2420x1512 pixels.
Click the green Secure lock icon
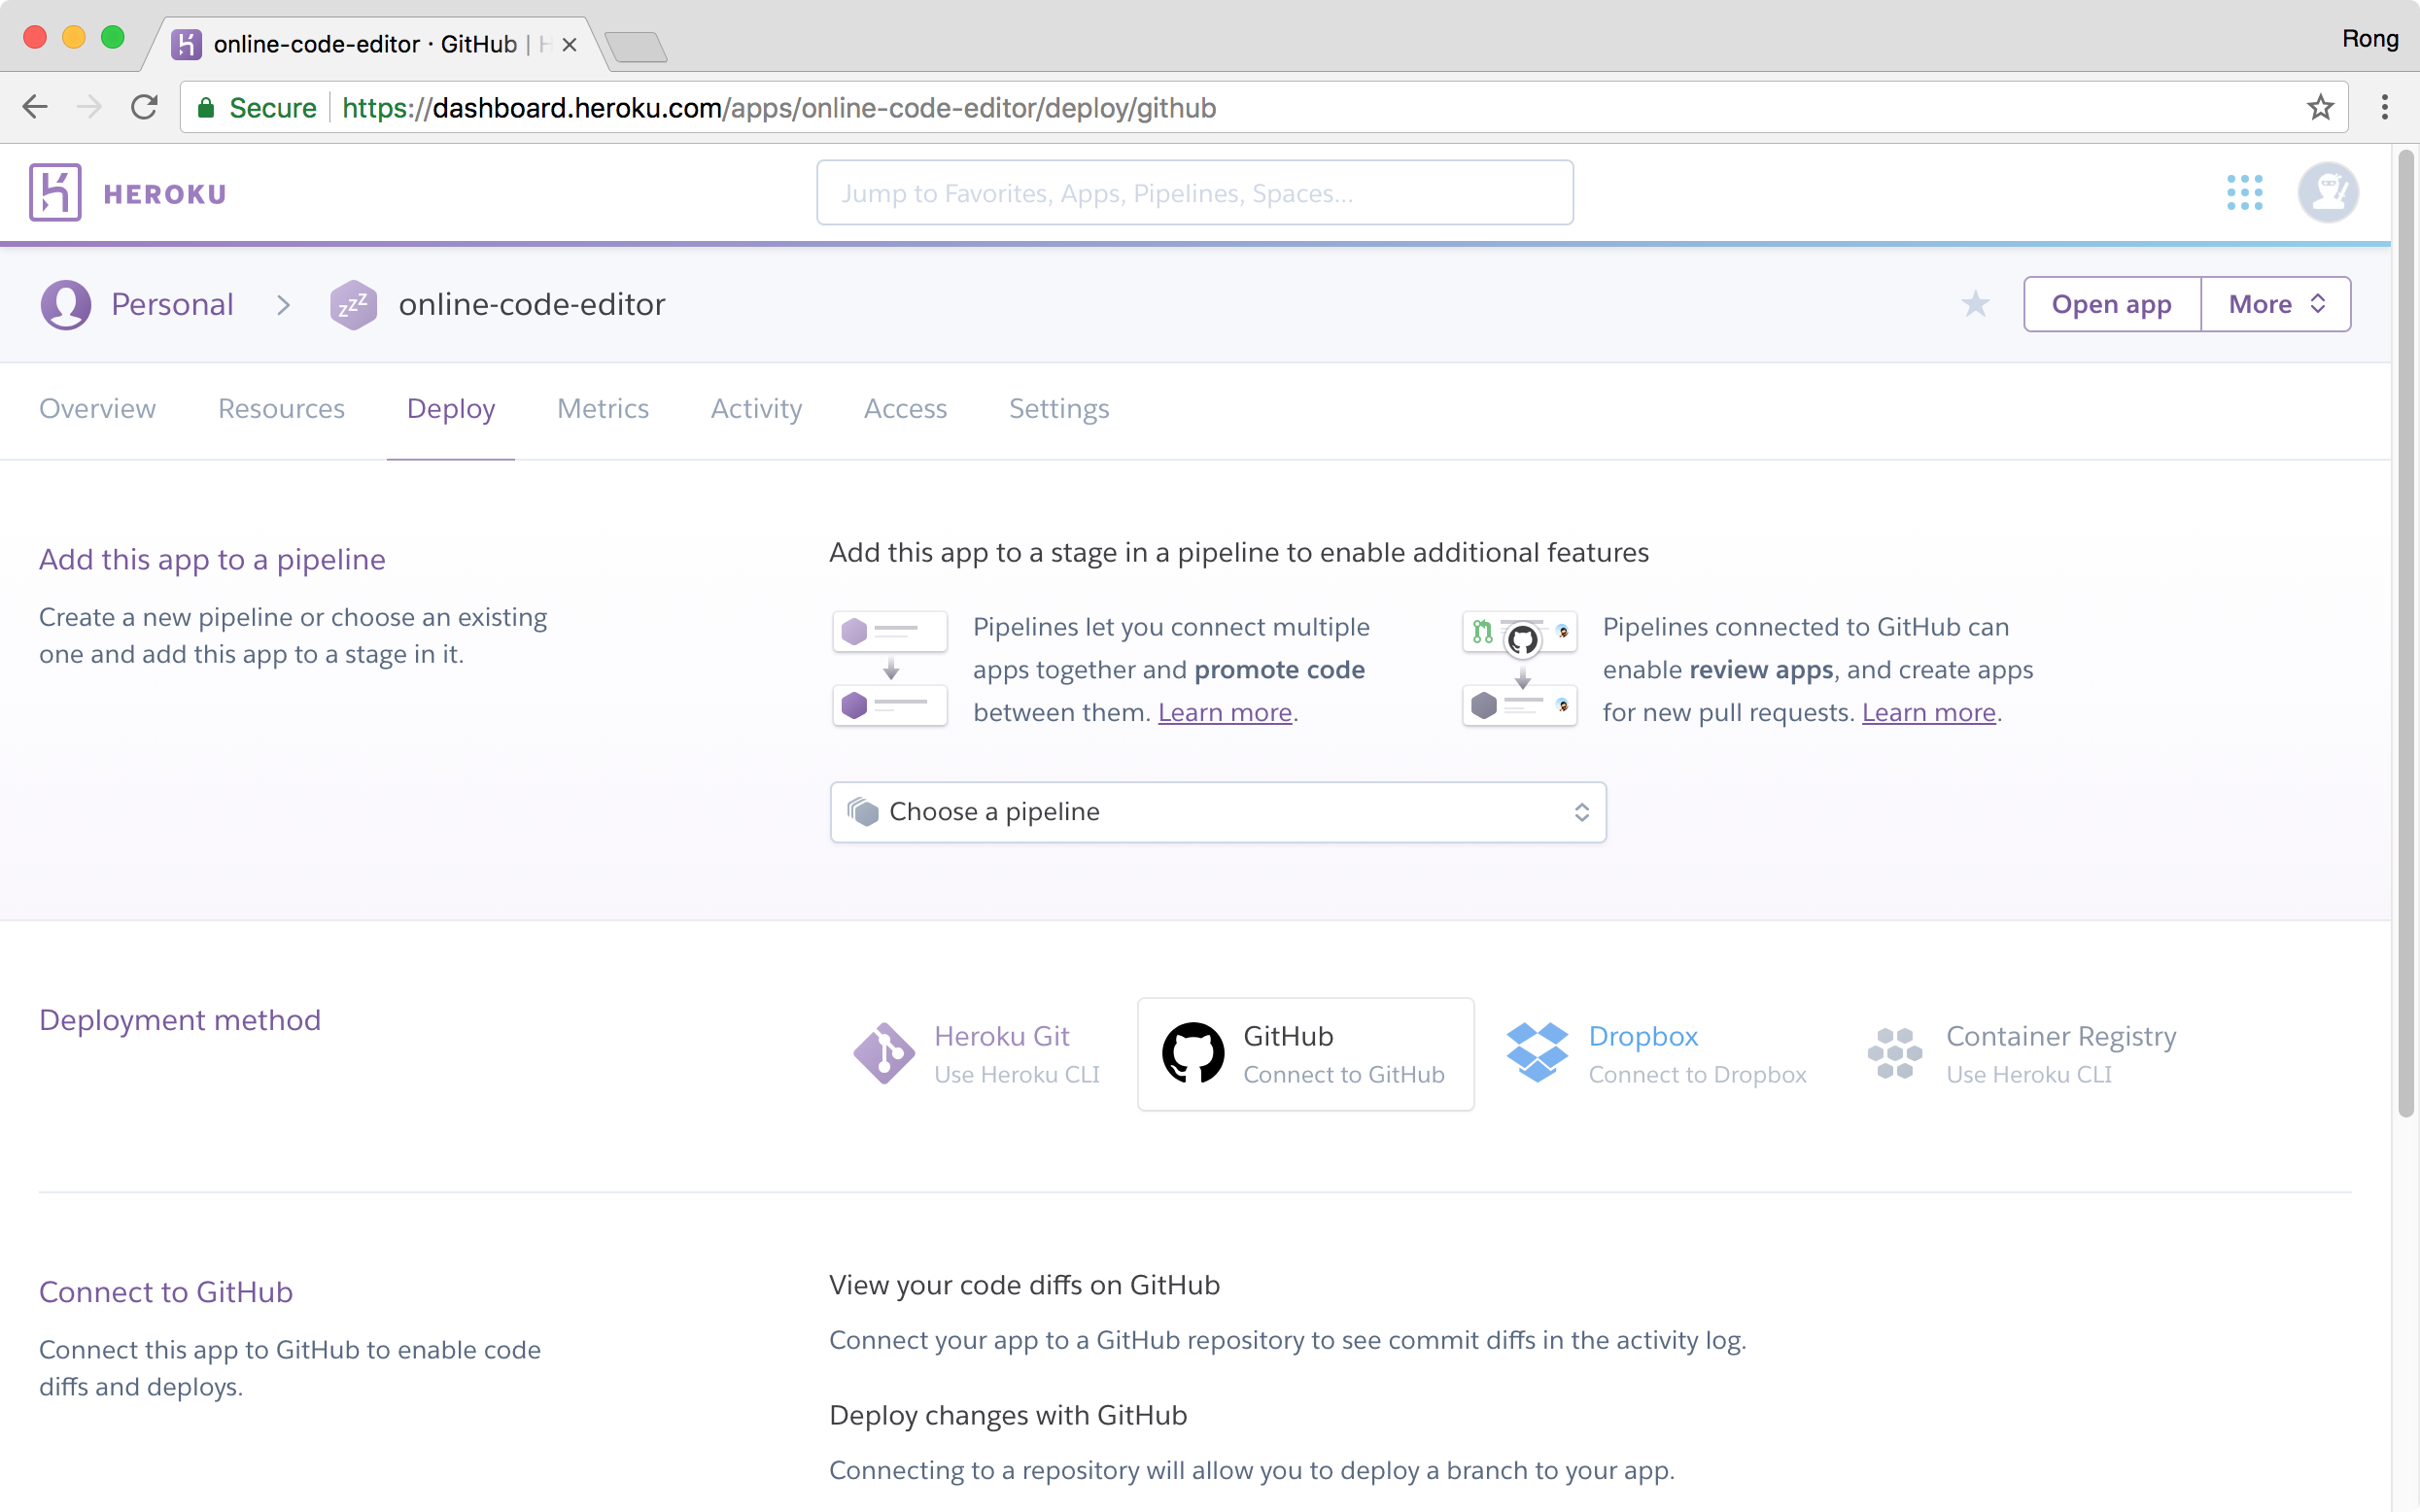click(206, 108)
